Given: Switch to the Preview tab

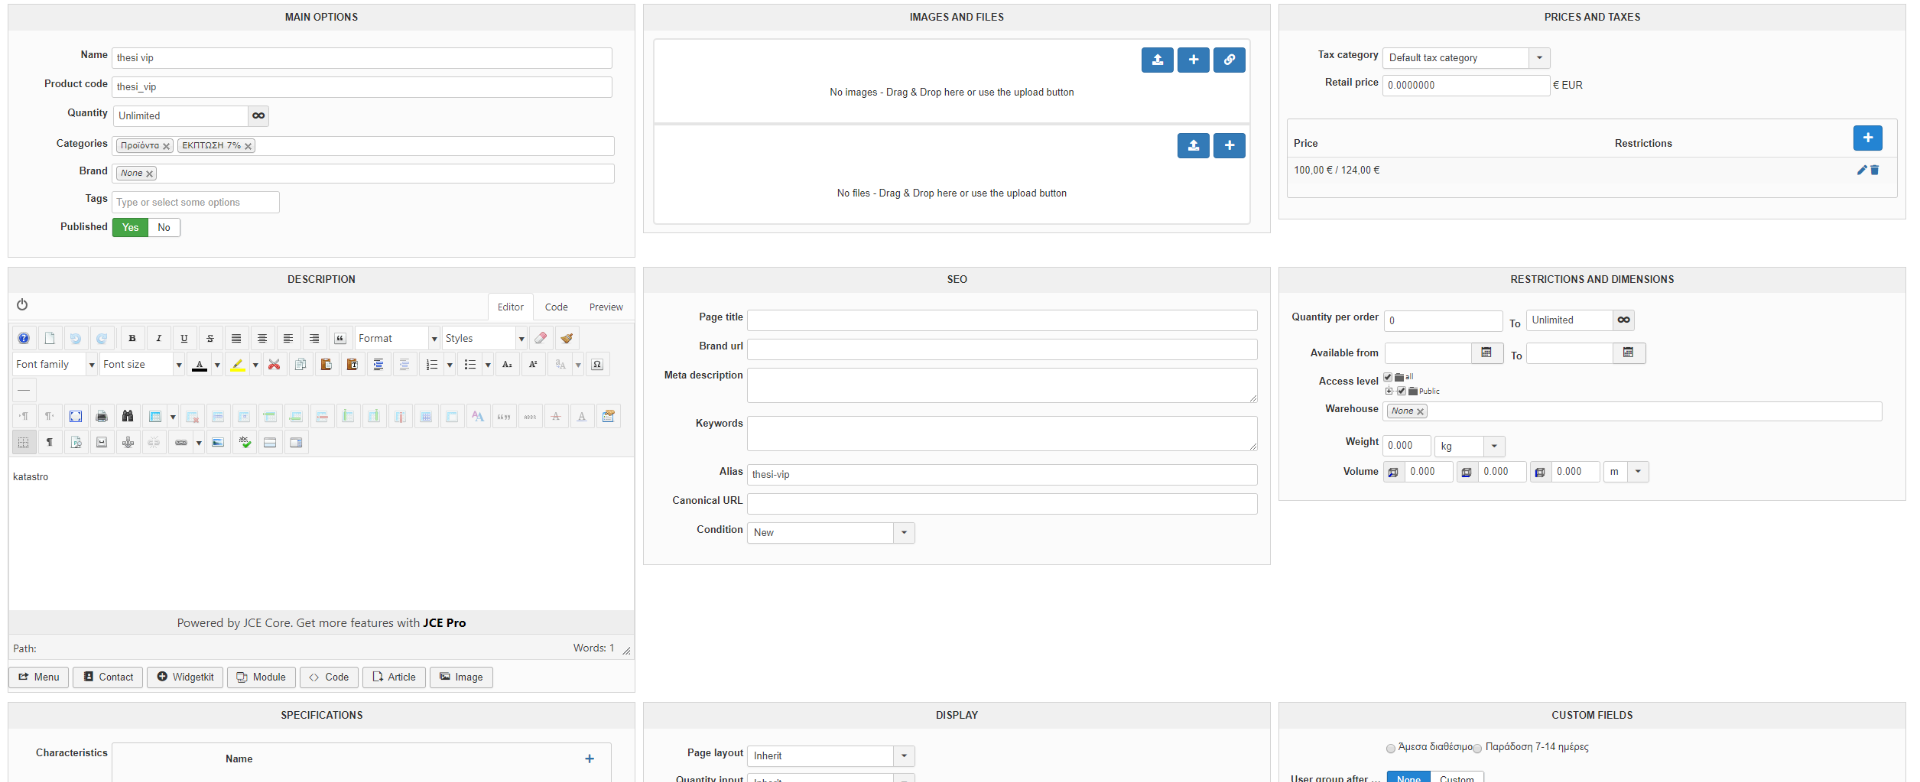Looking at the screenshot, I should coord(606,307).
